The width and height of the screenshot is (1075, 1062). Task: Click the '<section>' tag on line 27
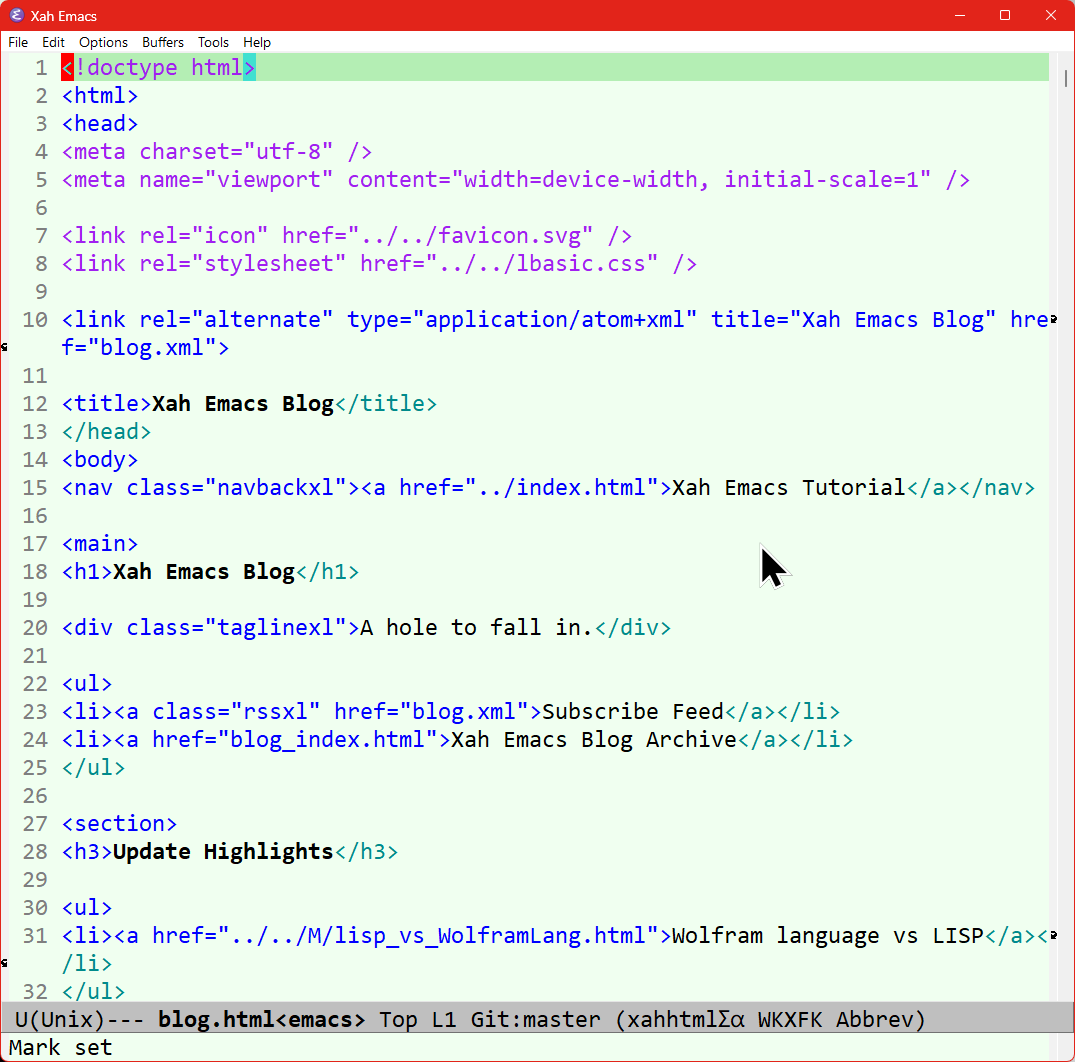pyautogui.click(x=119, y=823)
